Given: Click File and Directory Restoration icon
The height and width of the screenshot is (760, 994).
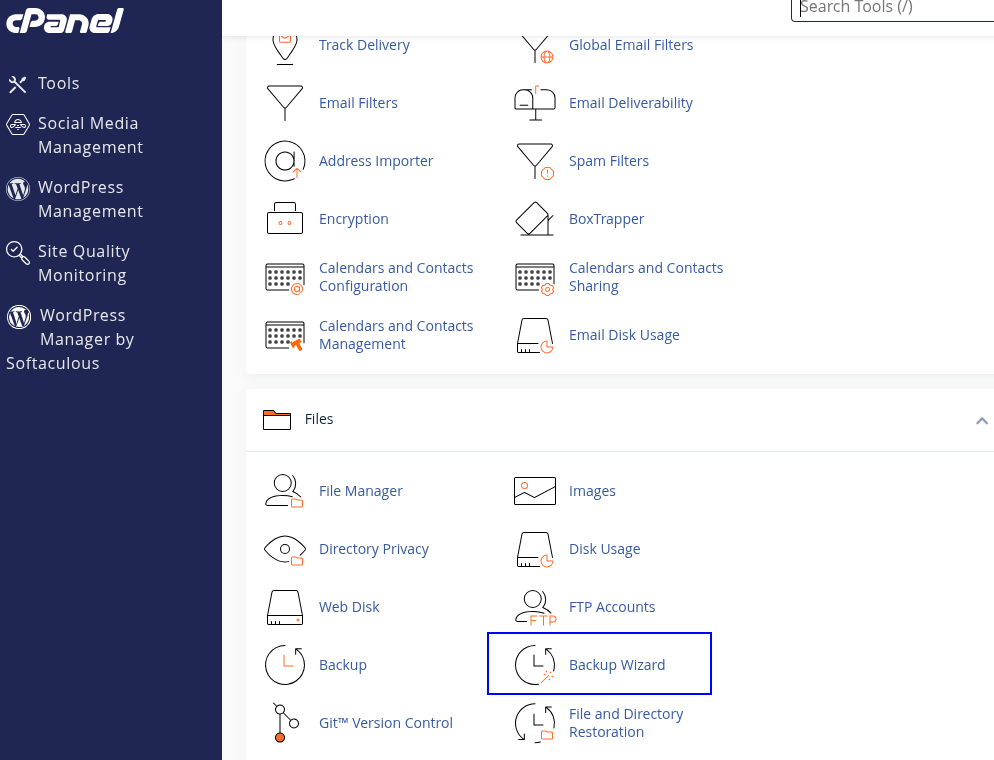Looking at the screenshot, I should (534, 723).
